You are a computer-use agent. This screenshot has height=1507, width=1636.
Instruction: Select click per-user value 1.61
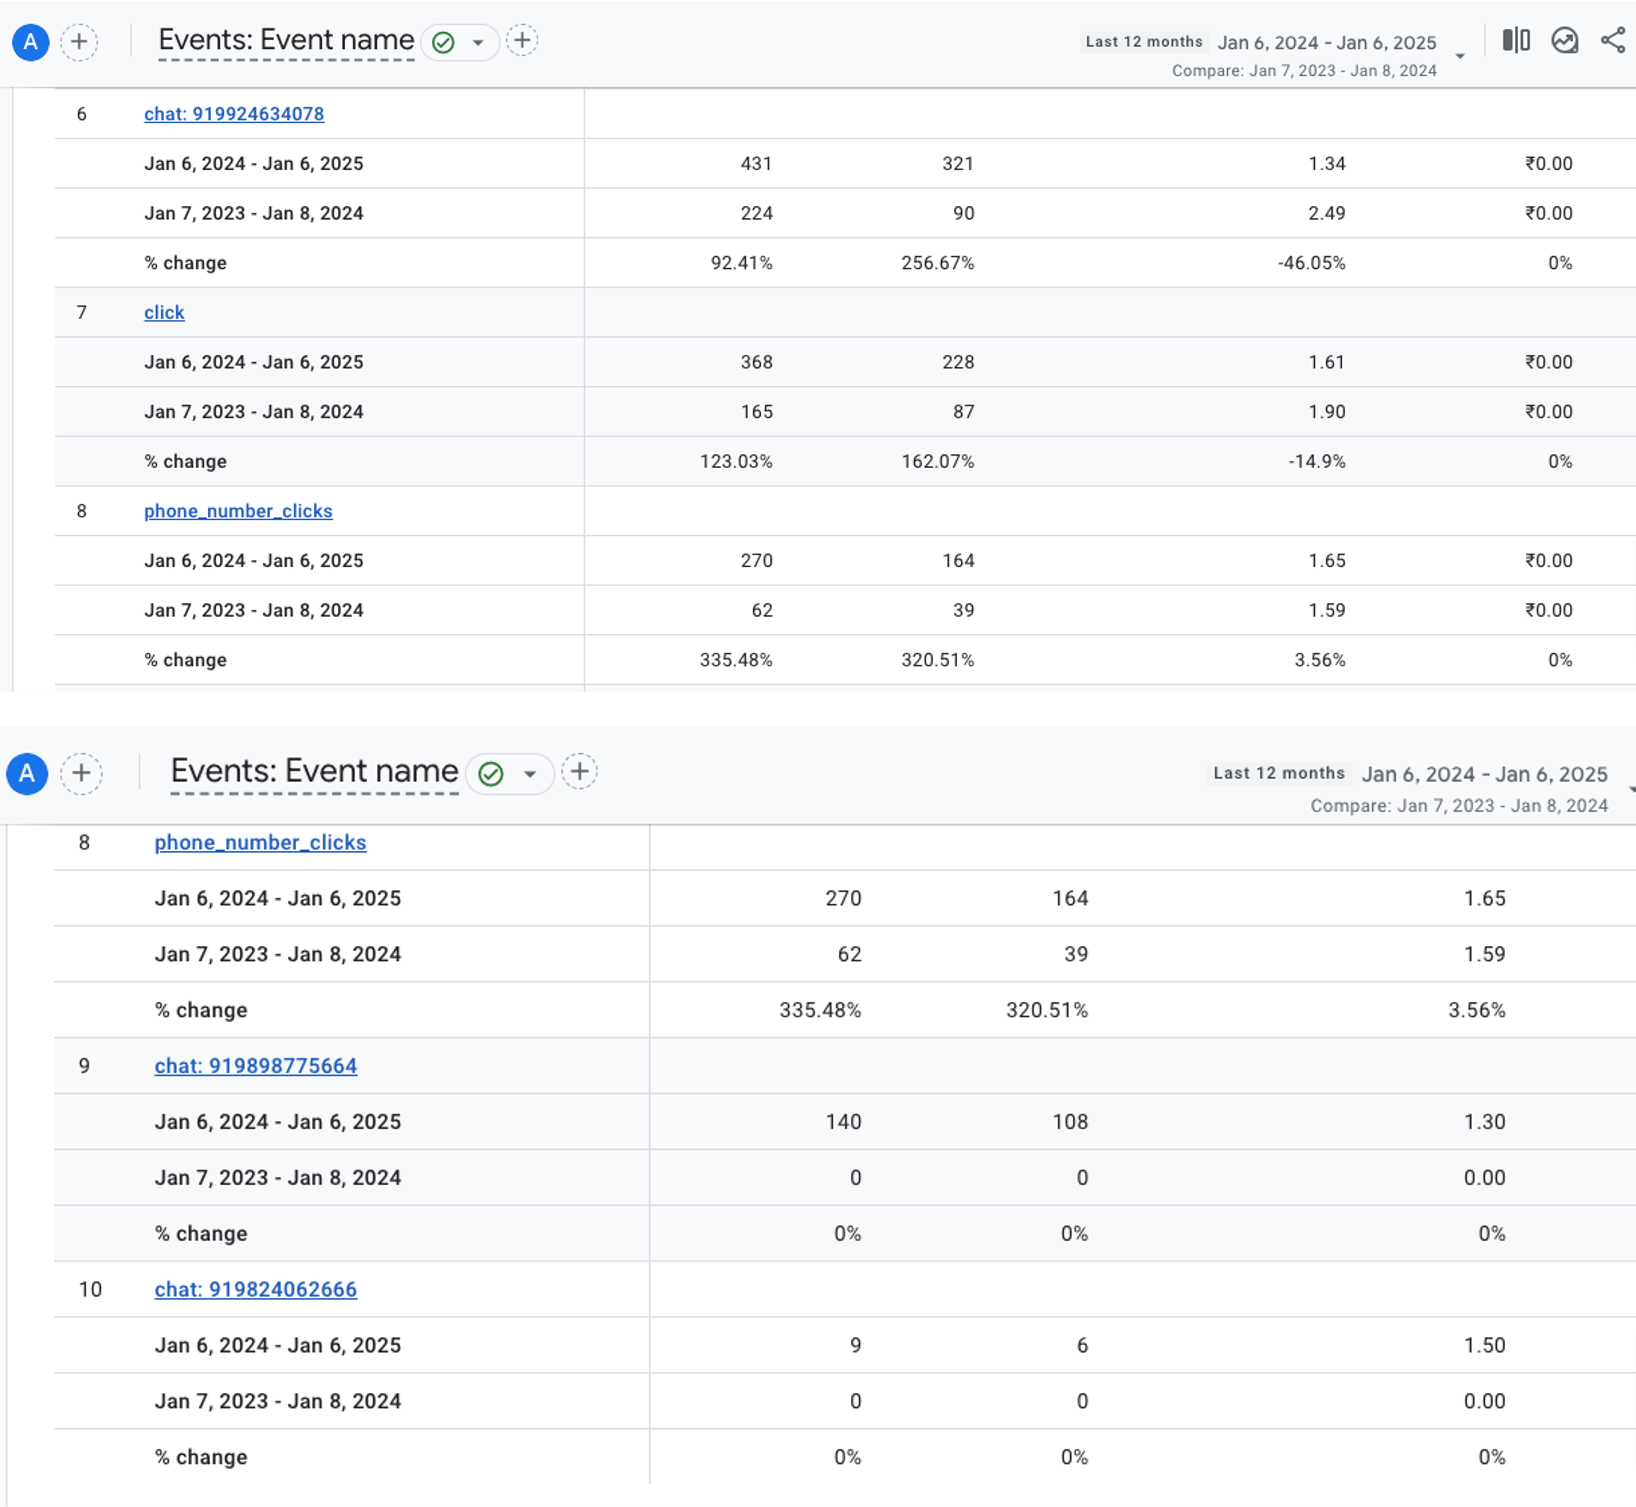pyautogui.click(x=1327, y=362)
